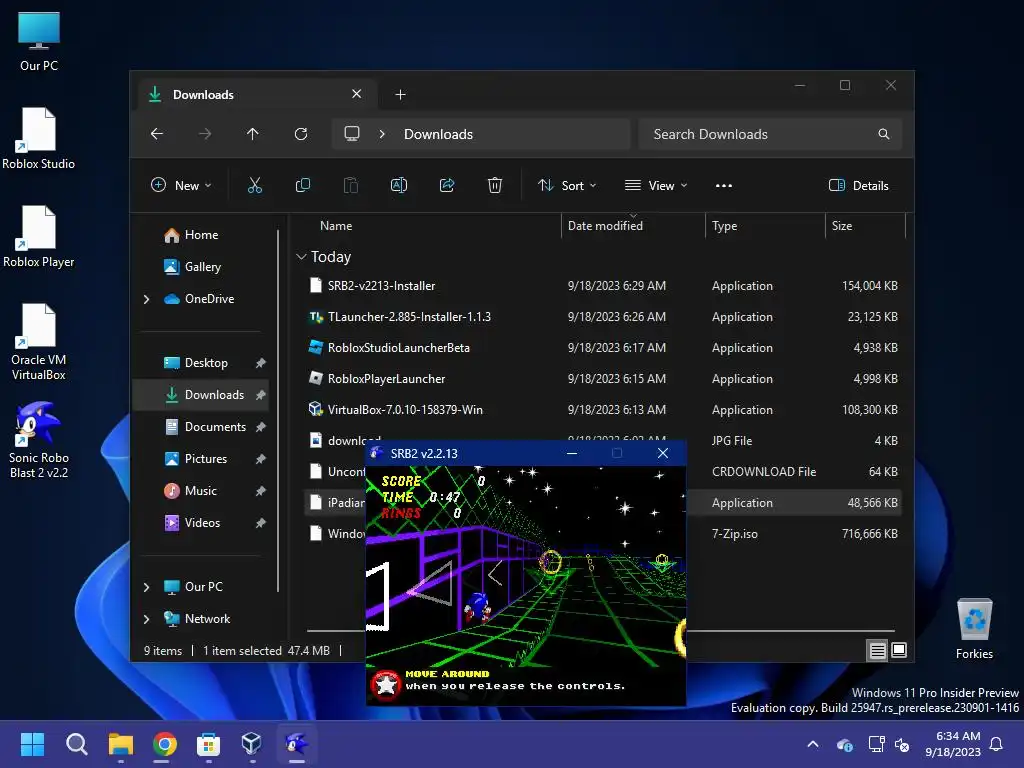The height and width of the screenshot is (768, 1024).
Task: Click the address bar path chevron
Action: pyautogui.click(x=382, y=134)
